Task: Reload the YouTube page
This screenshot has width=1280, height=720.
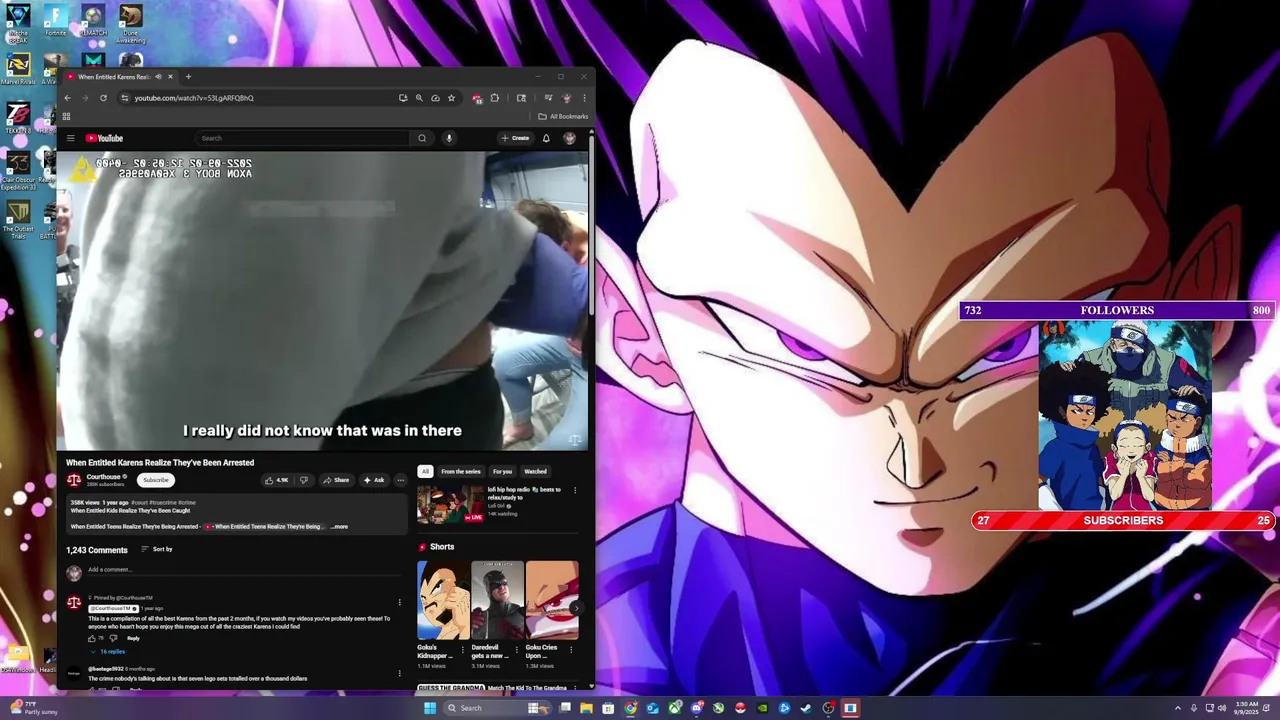Action: [x=103, y=98]
